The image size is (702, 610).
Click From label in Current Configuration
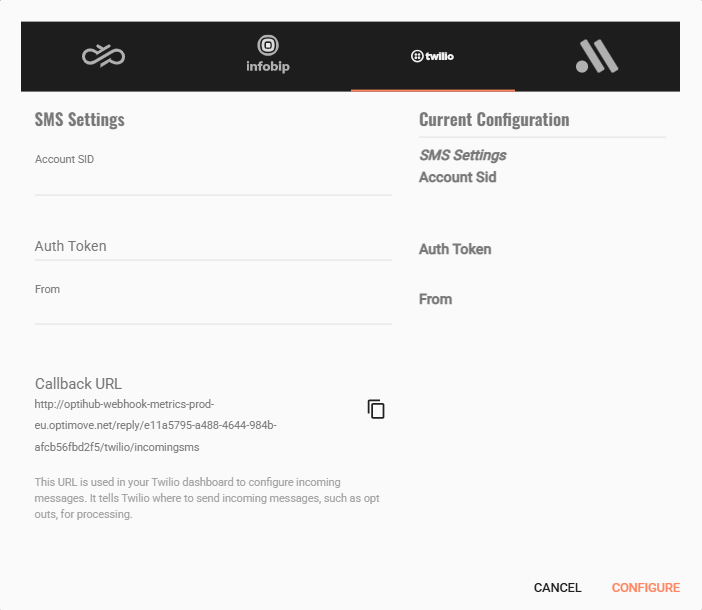click(x=435, y=299)
